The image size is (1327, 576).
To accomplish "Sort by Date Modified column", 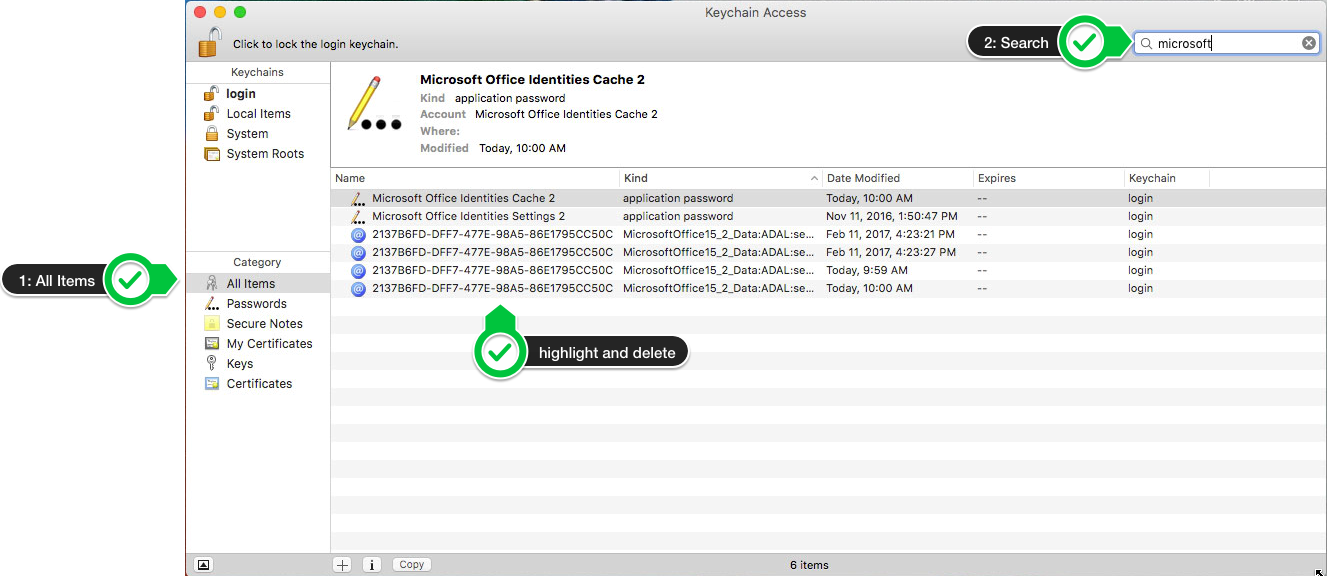I will [x=898, y=178].
